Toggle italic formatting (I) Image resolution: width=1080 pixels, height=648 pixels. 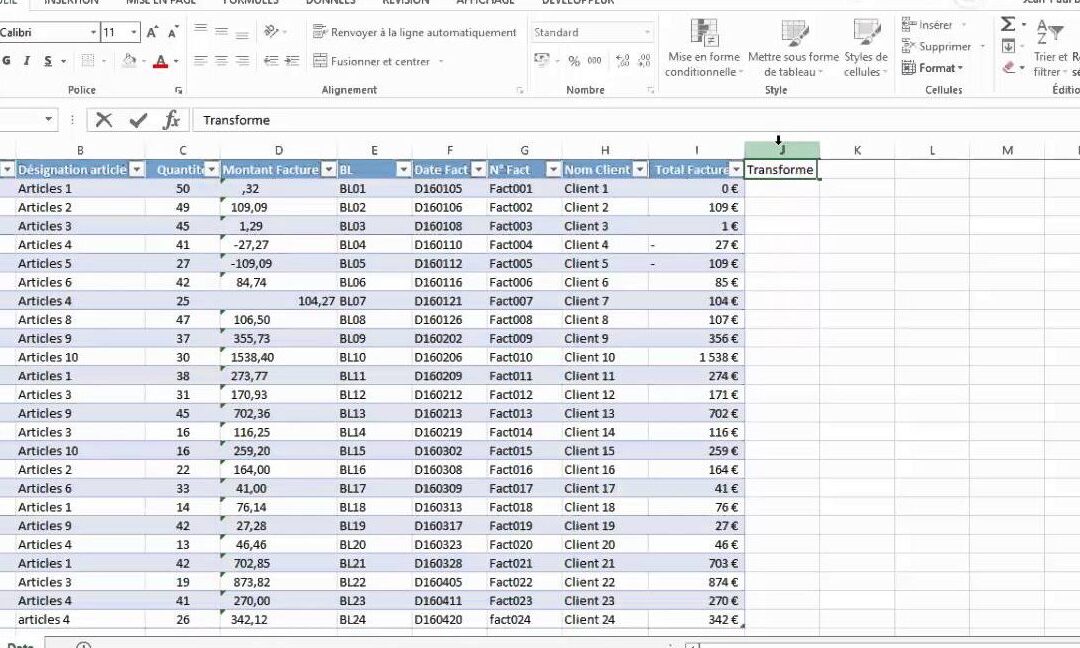pyautogui.click(x=26, y=61)
